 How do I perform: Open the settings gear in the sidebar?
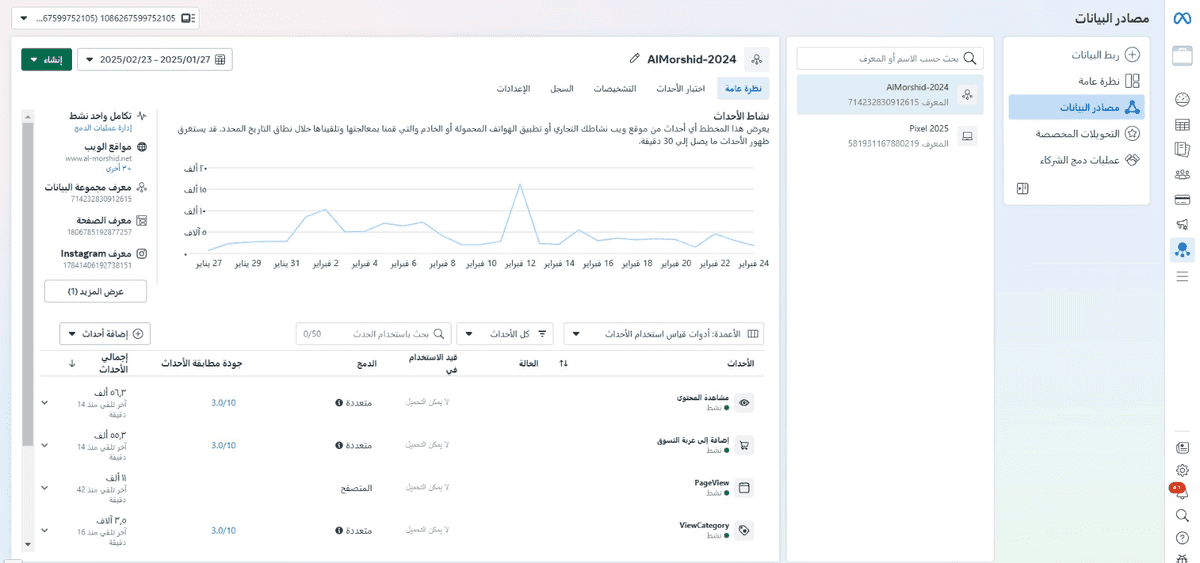tap(1182, 470)
